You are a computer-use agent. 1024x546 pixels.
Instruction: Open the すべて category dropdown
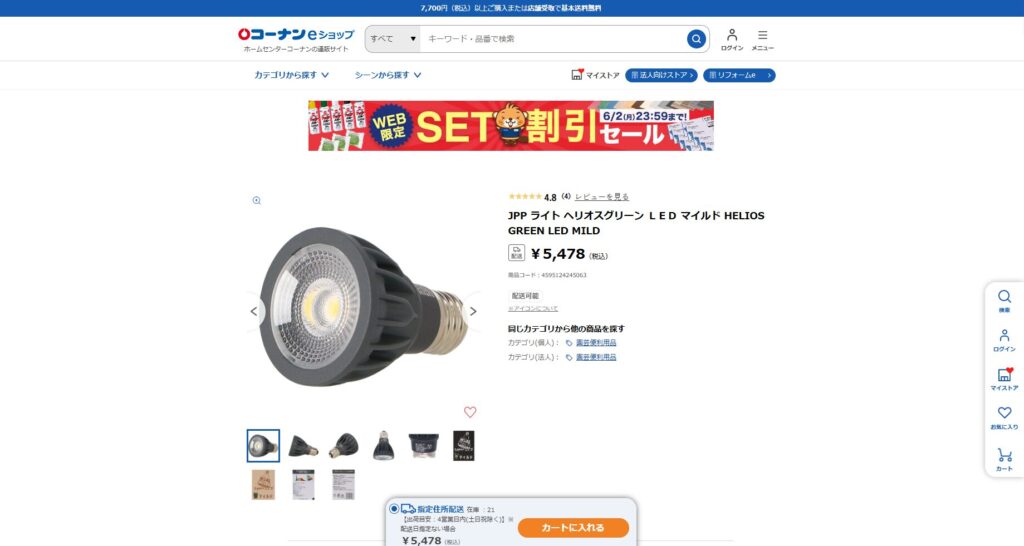click(x=392, y=39)
